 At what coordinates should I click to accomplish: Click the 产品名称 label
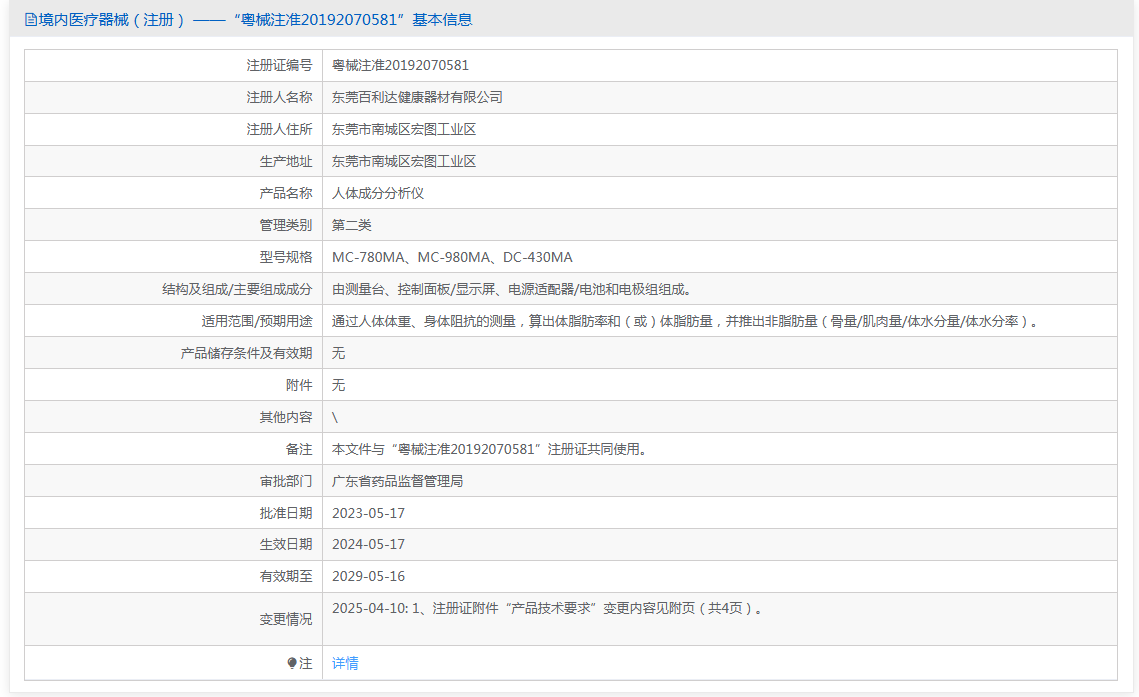click(285, 193)
